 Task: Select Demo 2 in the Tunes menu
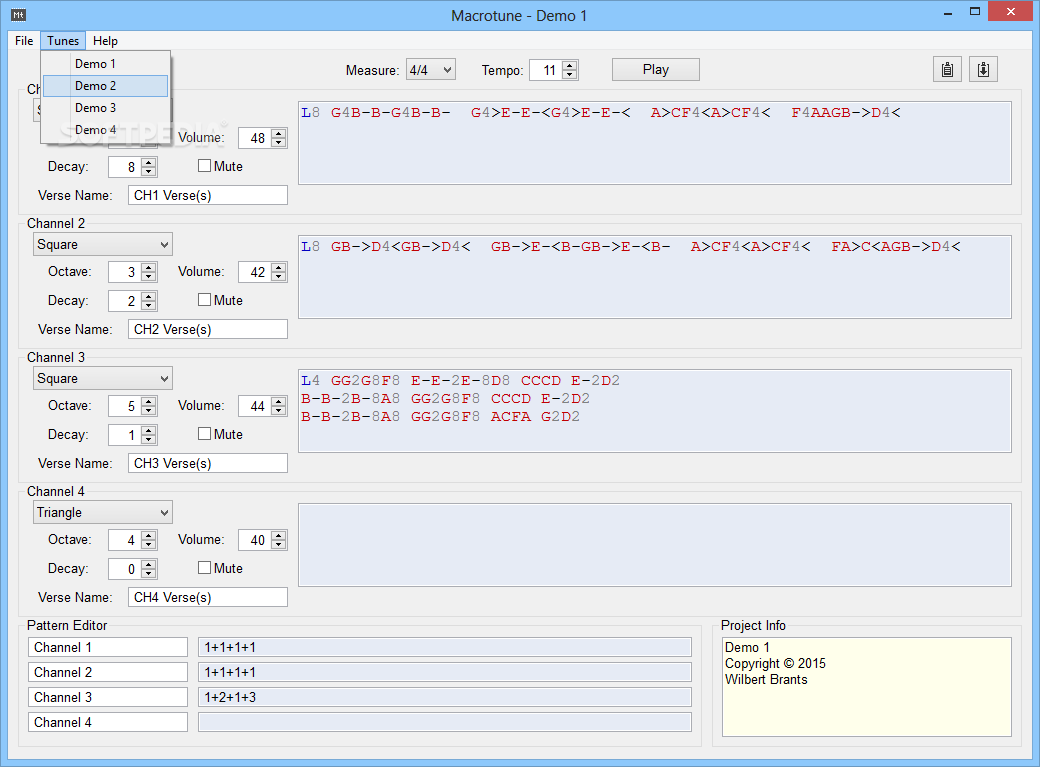(105, 86)
